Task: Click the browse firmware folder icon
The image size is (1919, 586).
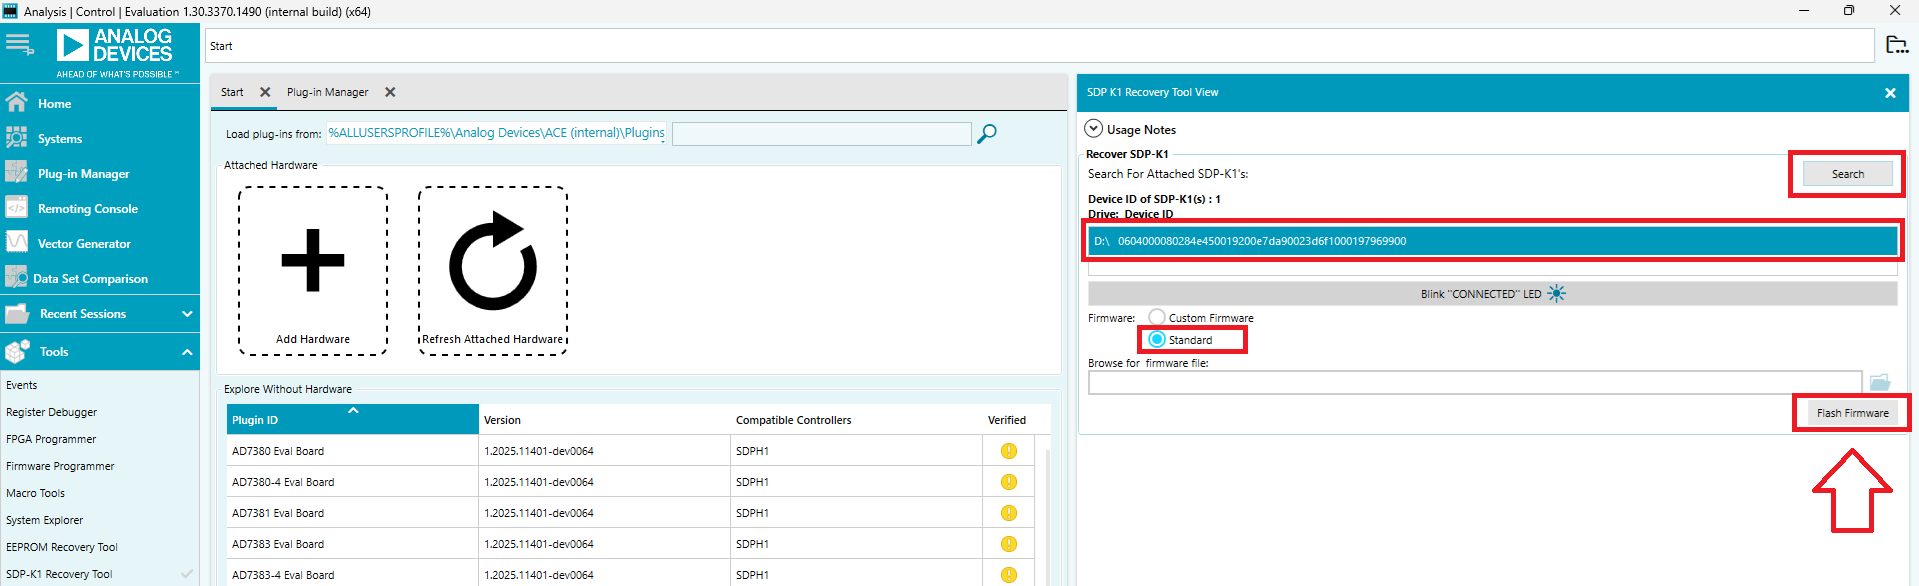Action: point(1880,382)
